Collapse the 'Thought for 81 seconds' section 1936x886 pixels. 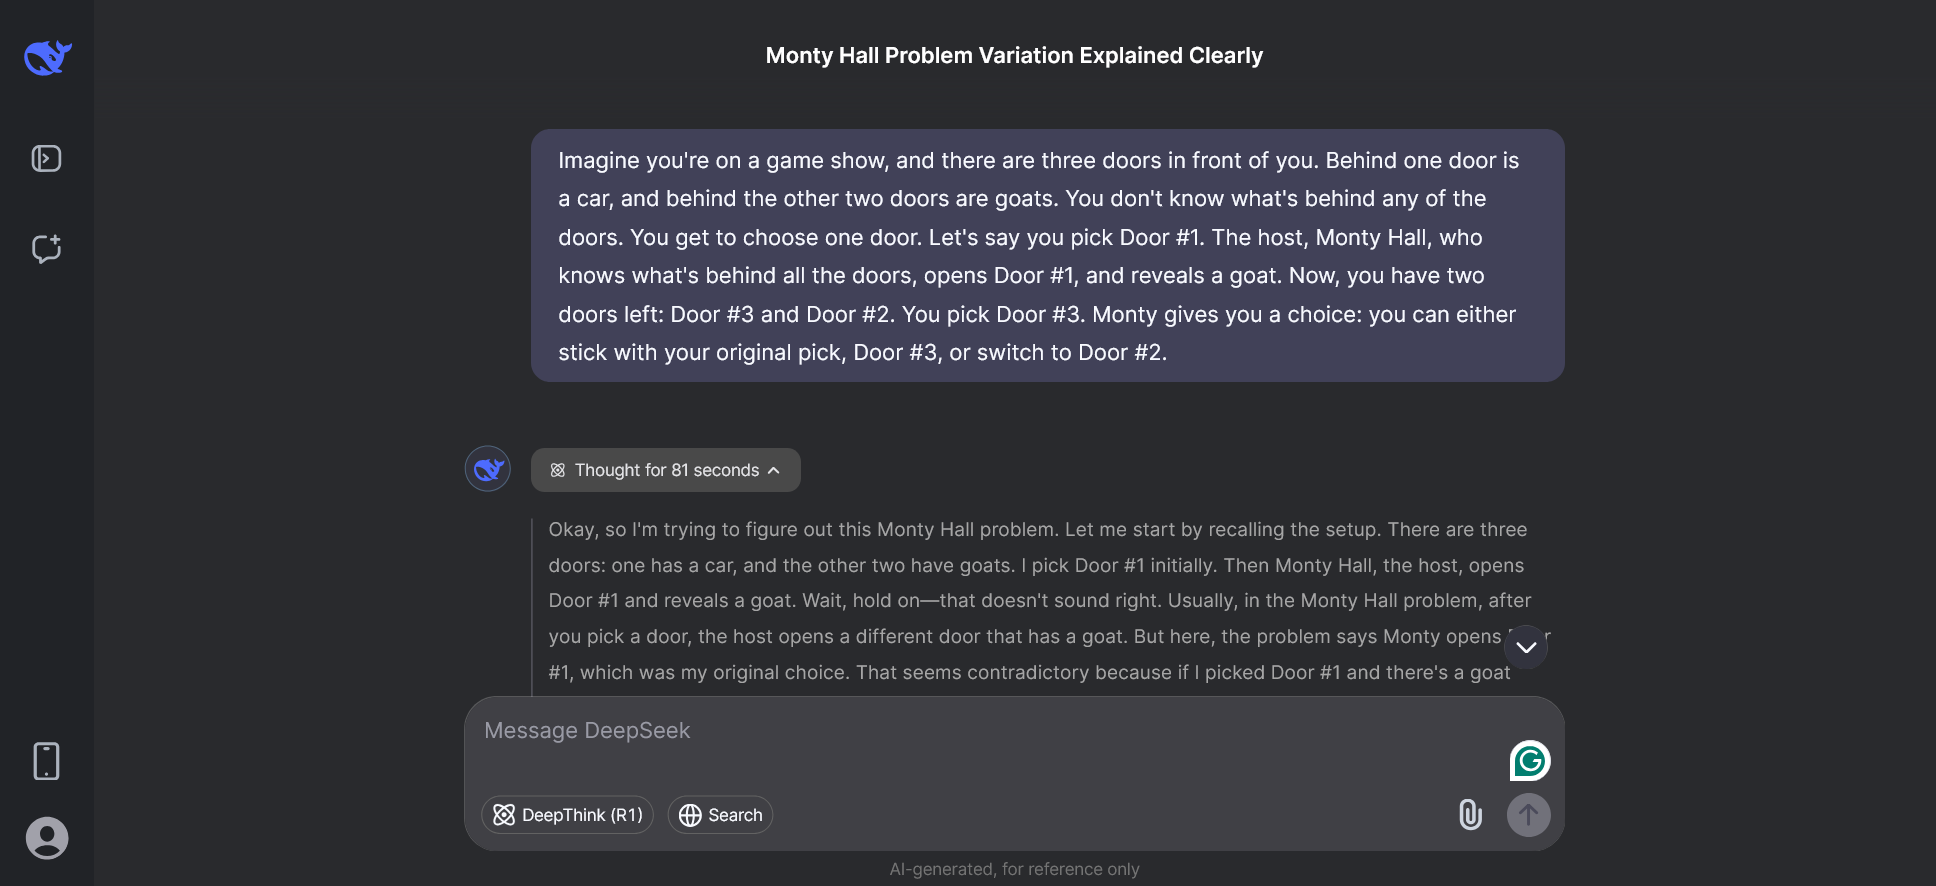[x=772, y=470]
